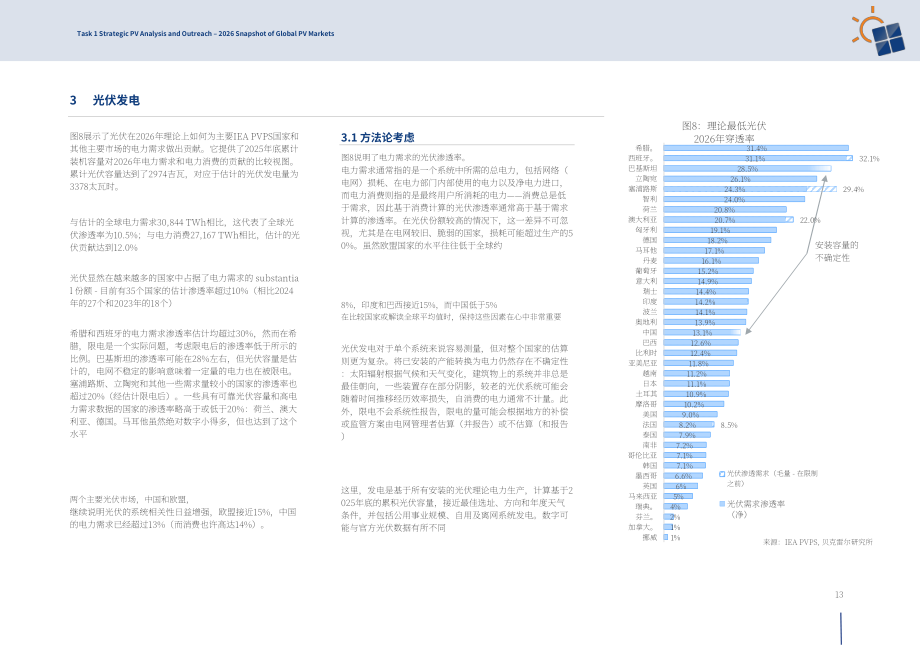
Task: Click the 西班牙 31.1% bar
Action: coord(755,158)
